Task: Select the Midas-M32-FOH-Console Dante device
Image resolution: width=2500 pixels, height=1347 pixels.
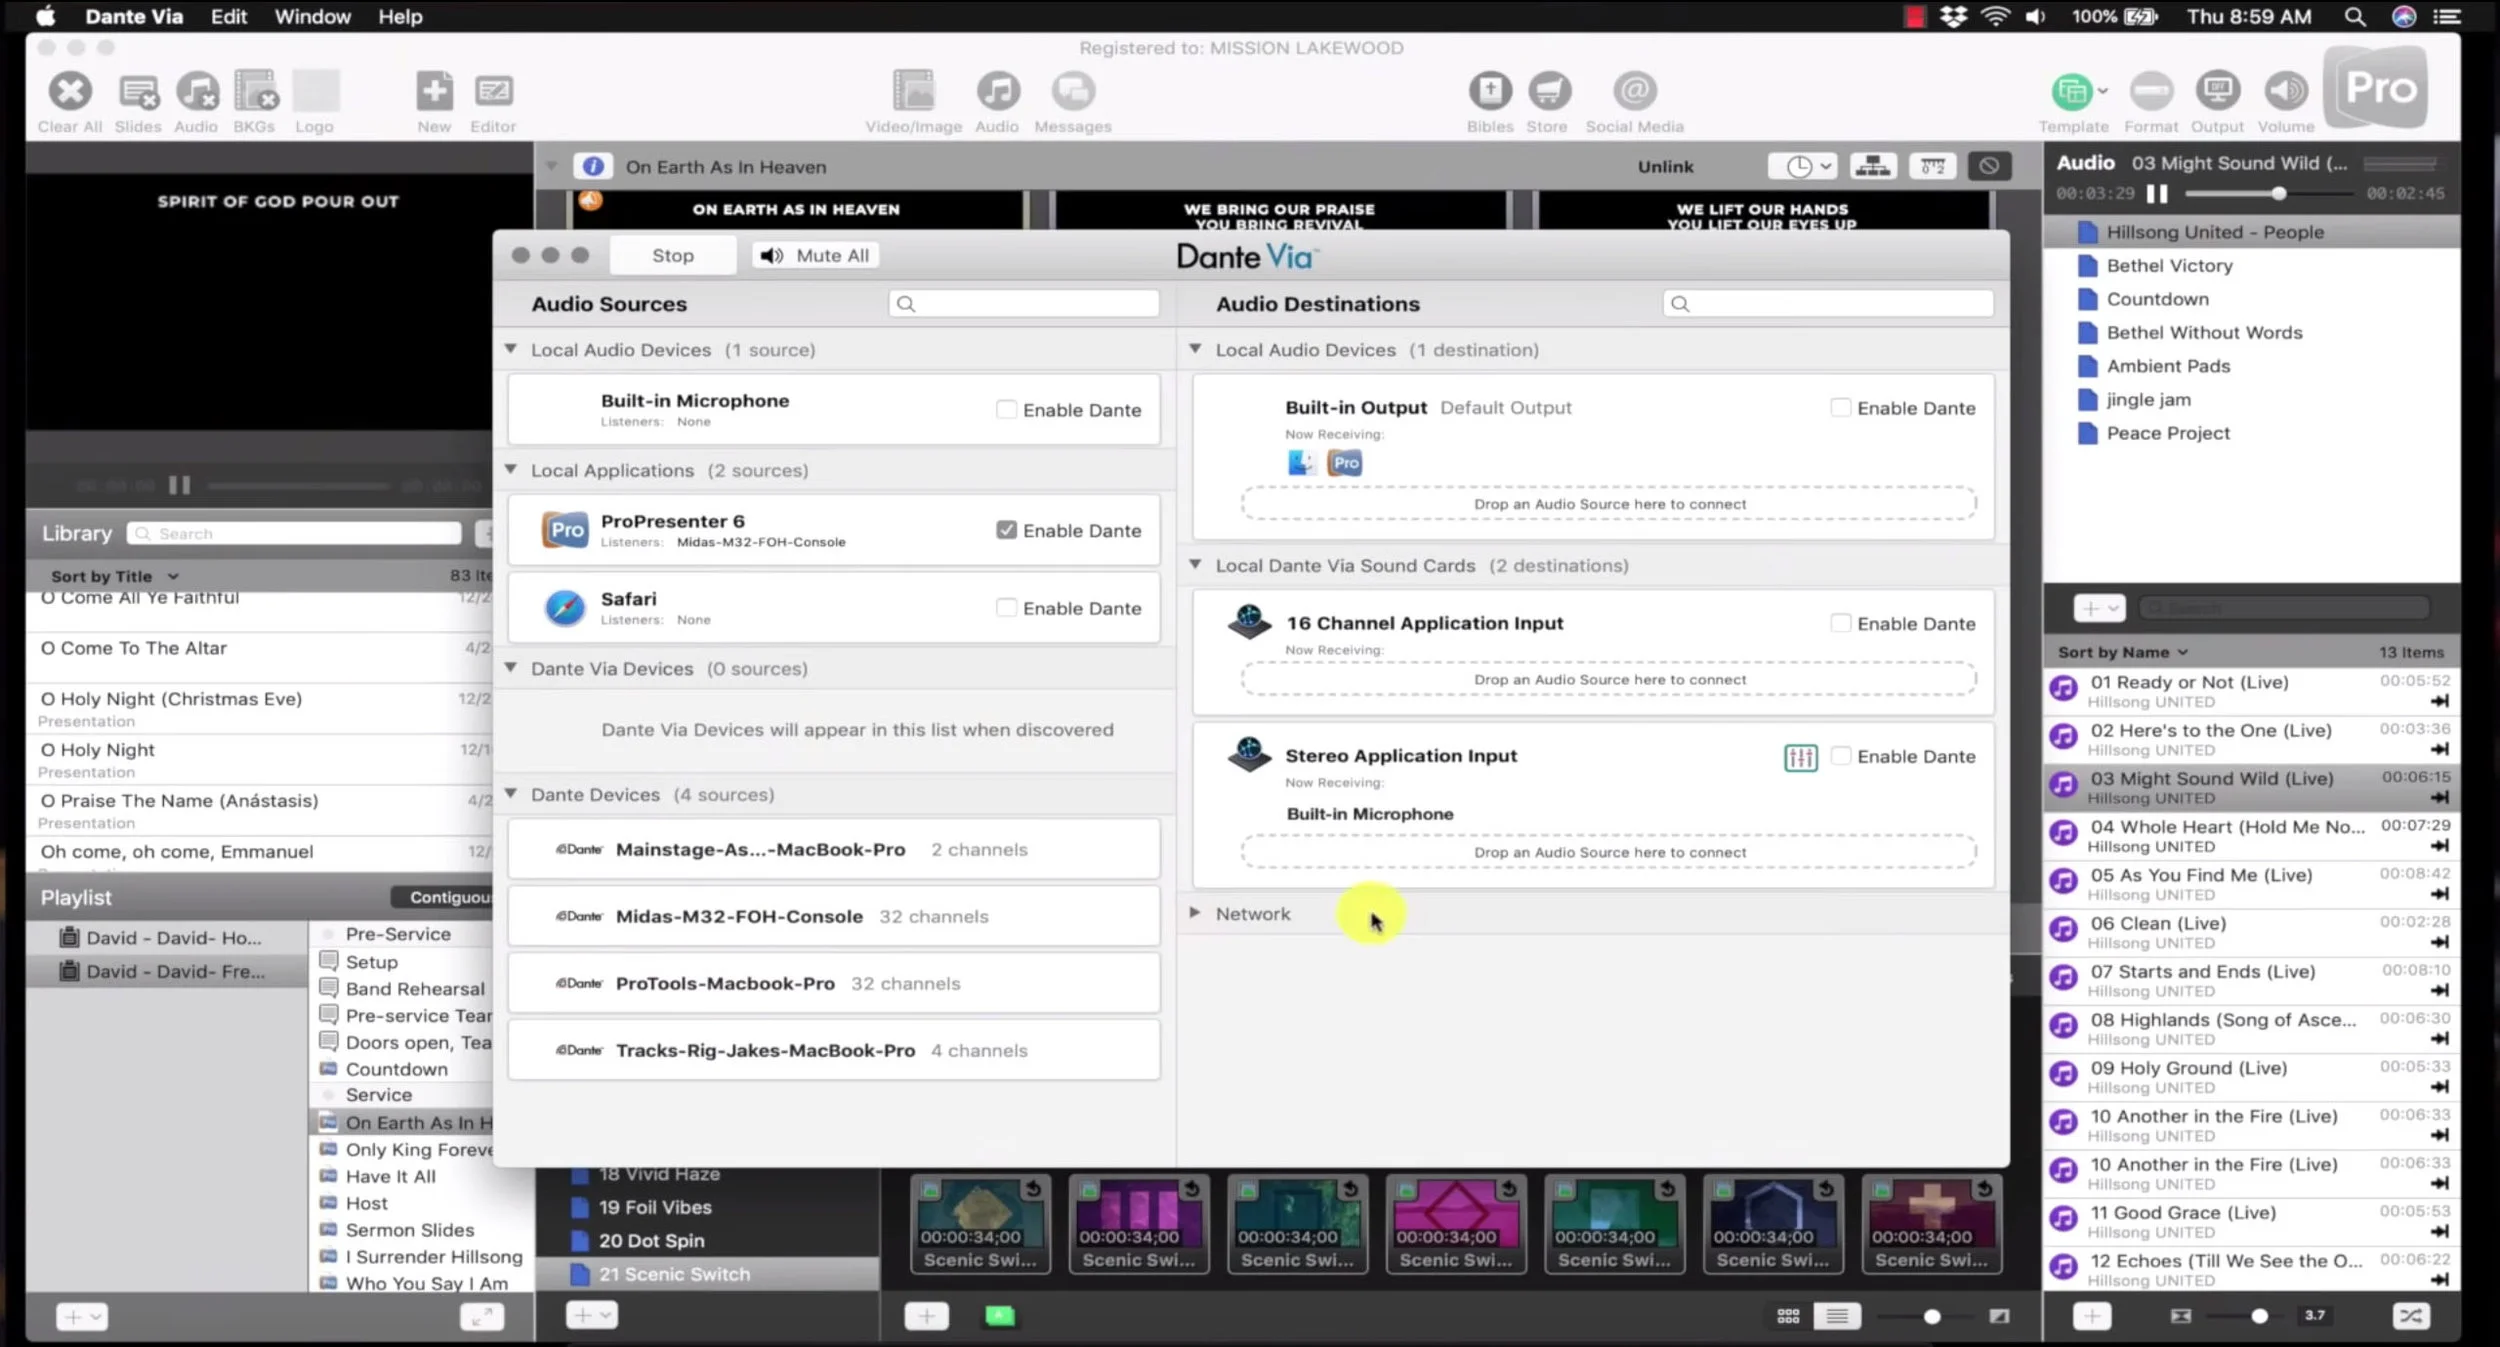Action: [833, 916]
